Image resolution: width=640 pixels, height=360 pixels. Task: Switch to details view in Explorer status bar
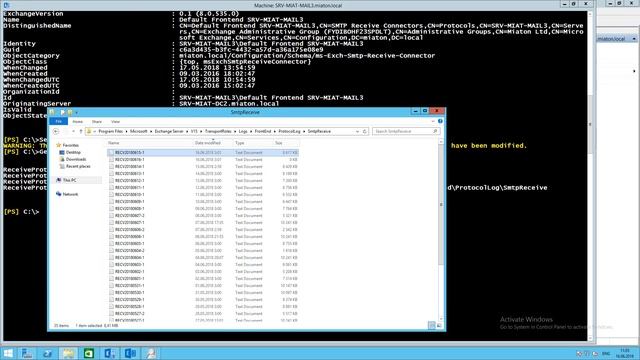point(431,325)
